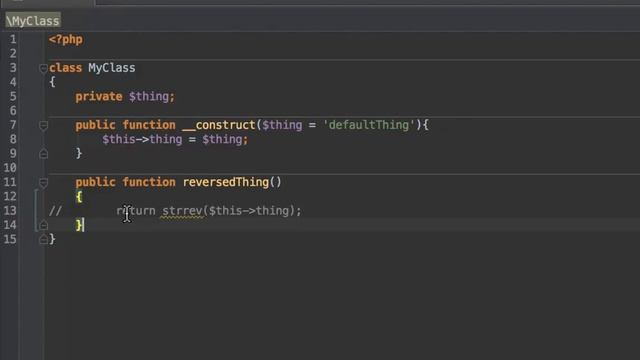Click line number 13 in gutter

pos(10,211)
